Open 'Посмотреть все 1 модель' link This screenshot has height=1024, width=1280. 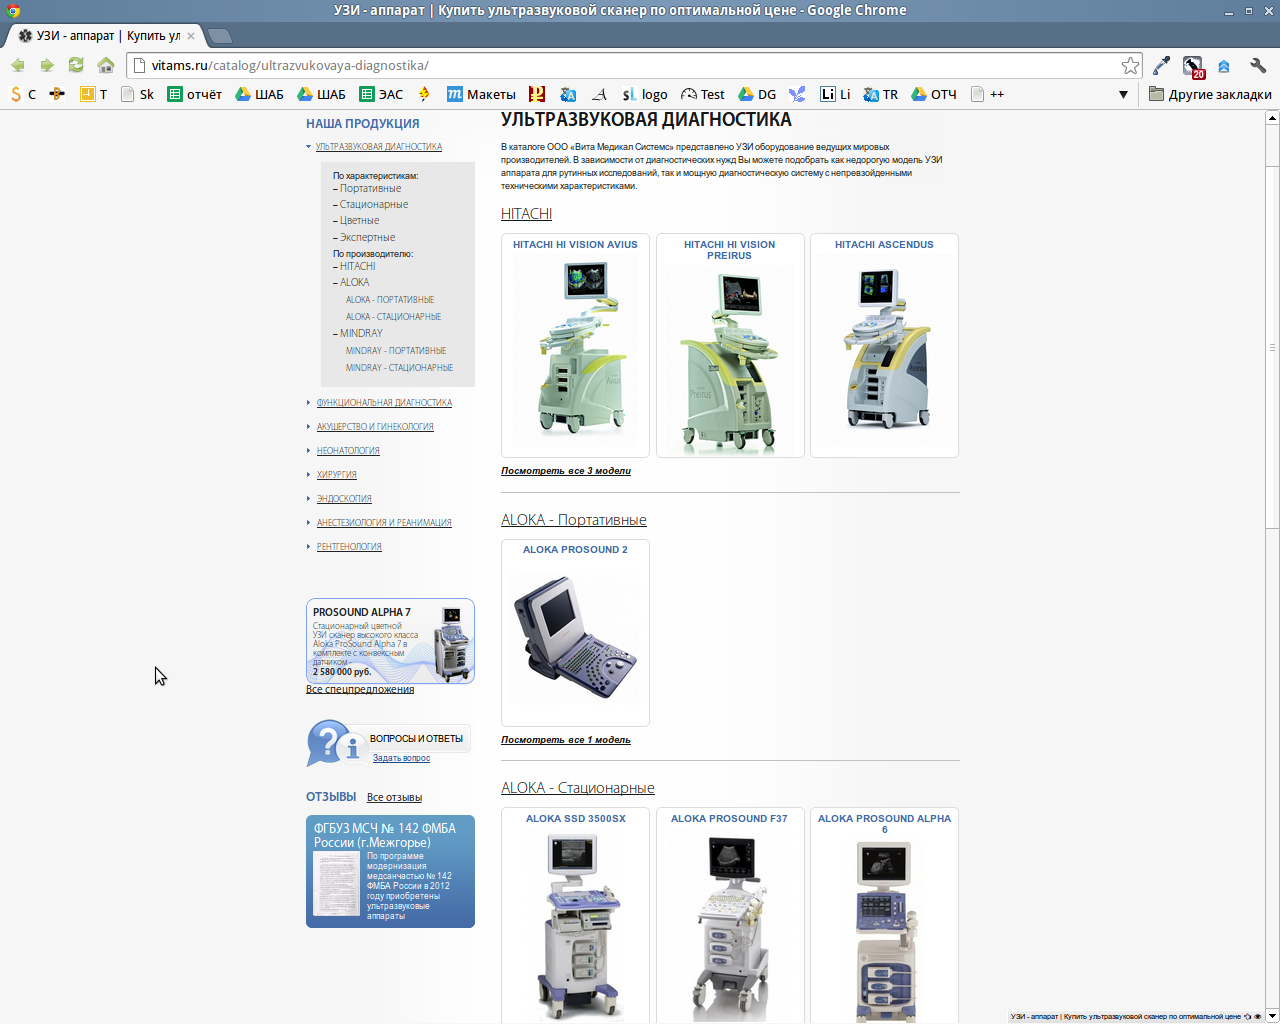566,740
